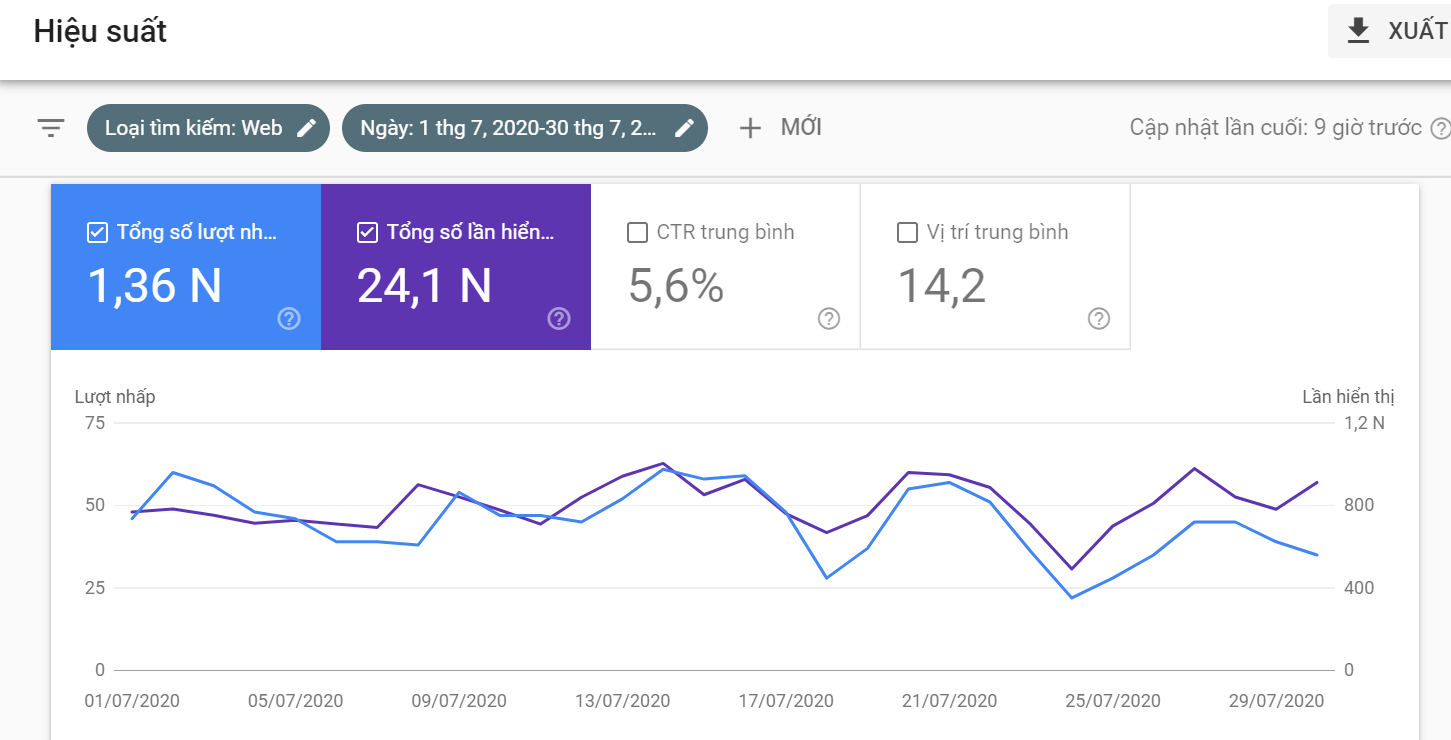Uncheck the Tổng số lần hiển thị checkbox

(x=367, y=233)
